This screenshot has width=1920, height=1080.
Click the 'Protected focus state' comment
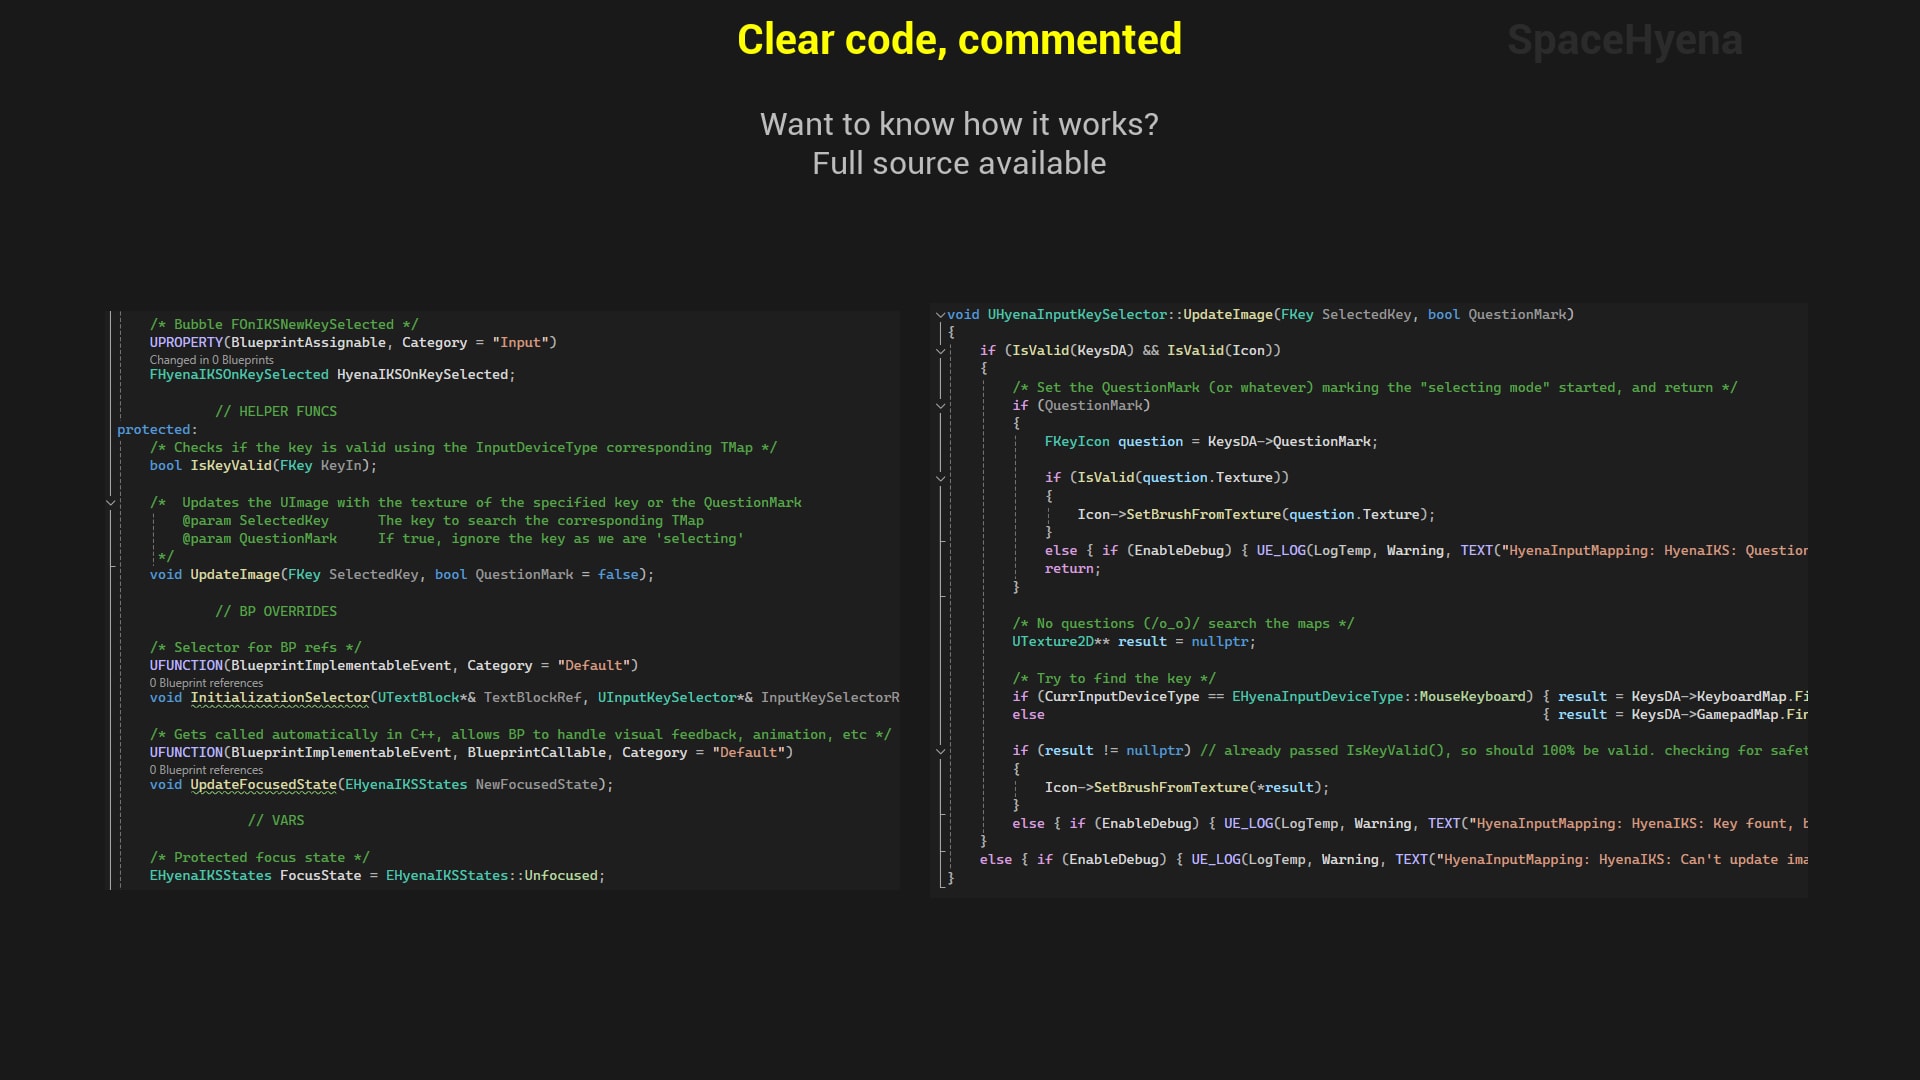point(259,858)
